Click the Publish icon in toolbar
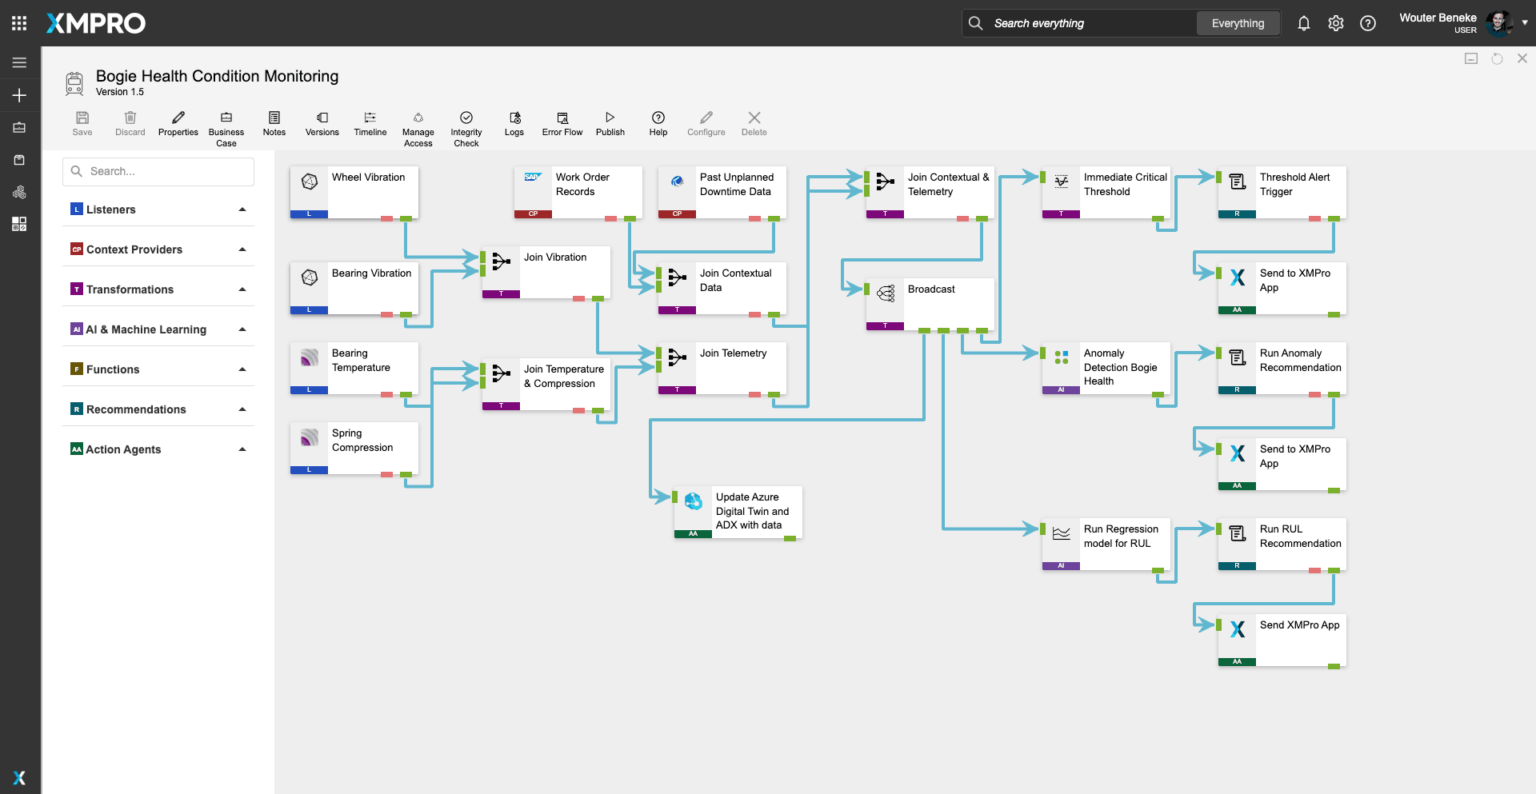The width and height of the screenshot is (1536, 794). (610, 118)
